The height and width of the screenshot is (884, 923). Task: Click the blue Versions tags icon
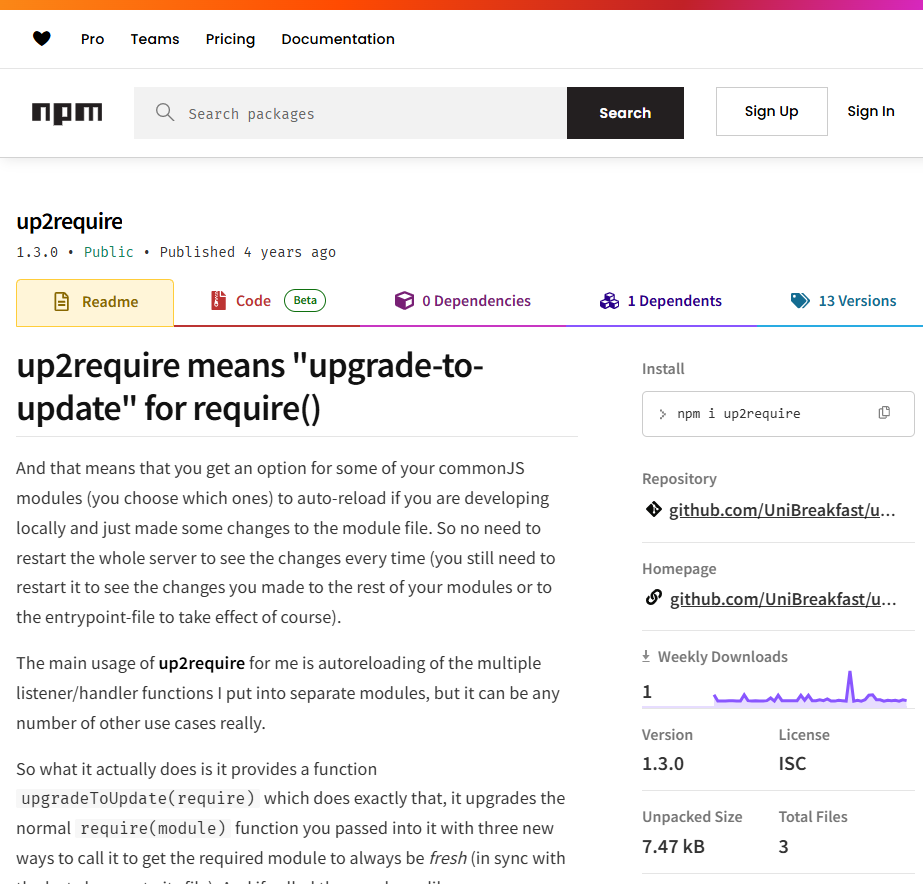pyautogui.click(x=800, y=300)
